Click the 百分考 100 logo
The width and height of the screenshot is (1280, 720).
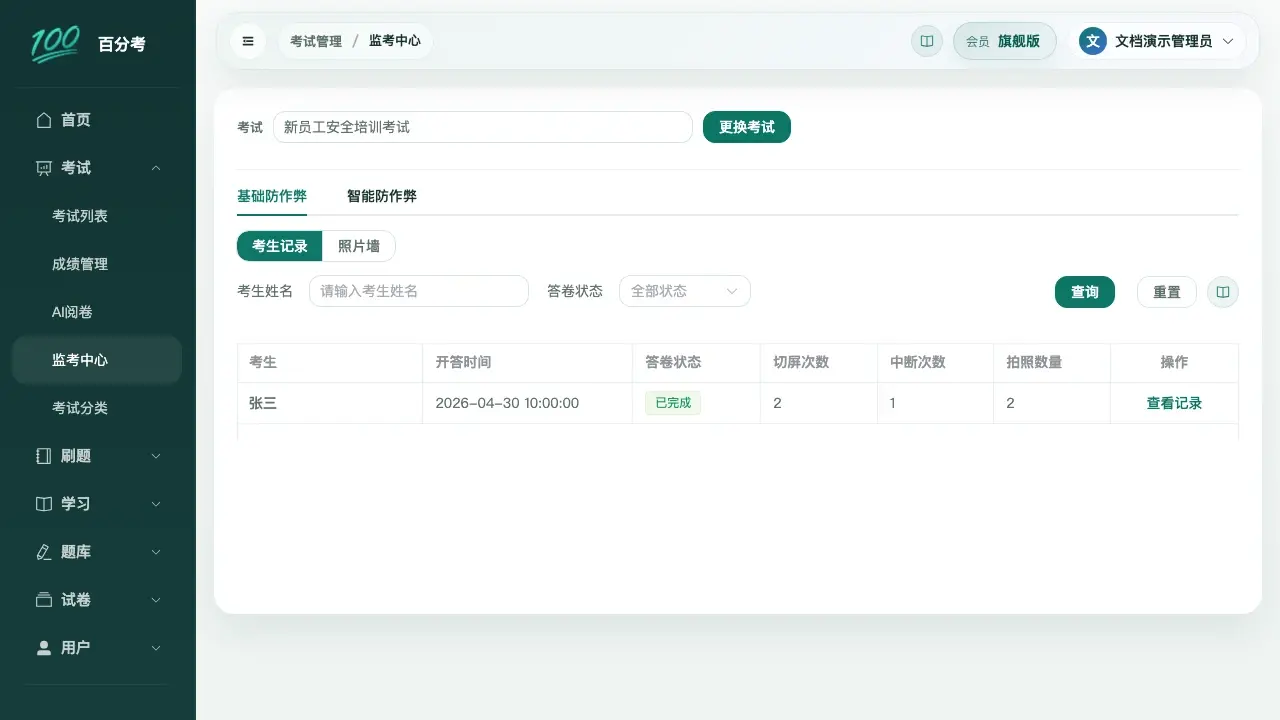pyautogui.click(x=55, y=44)
